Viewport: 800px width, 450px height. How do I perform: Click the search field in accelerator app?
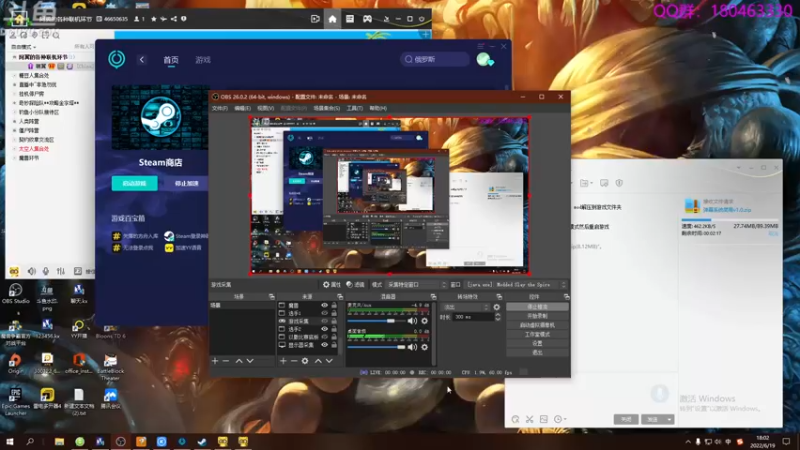[435, 60]
